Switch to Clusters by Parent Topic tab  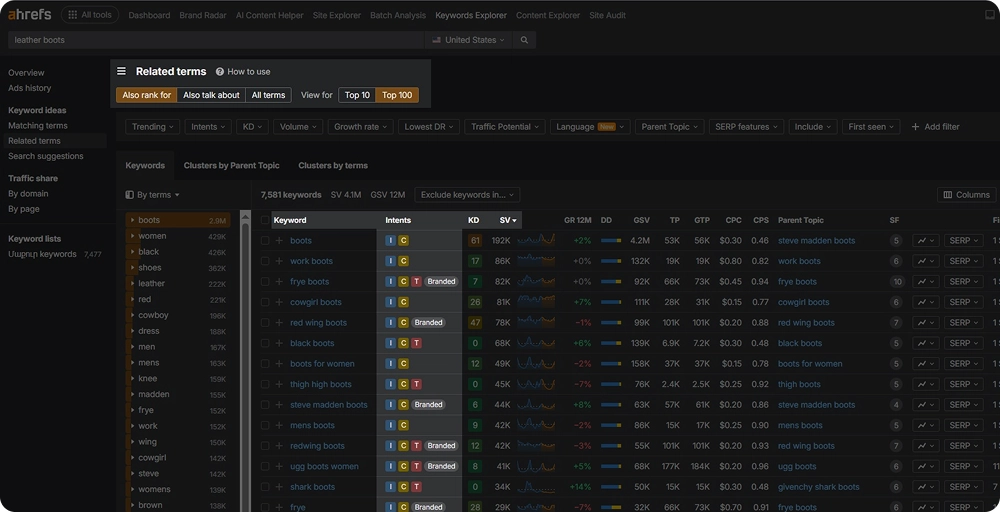232,165
